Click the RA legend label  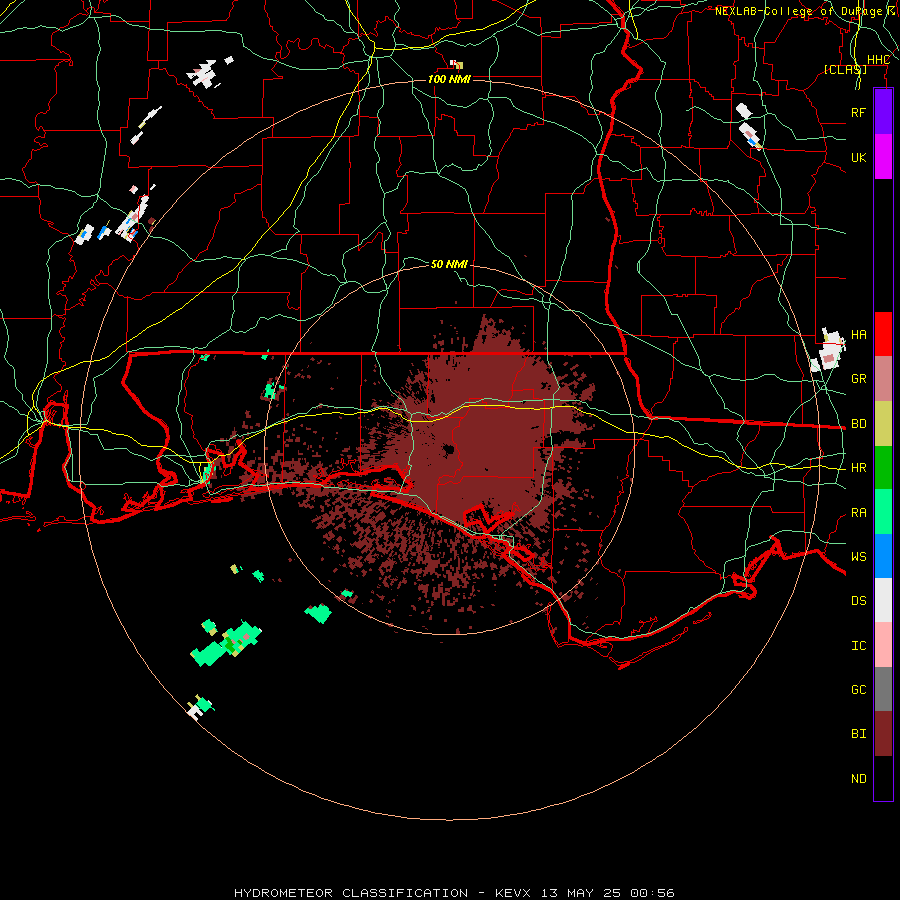tap(858, 512)
